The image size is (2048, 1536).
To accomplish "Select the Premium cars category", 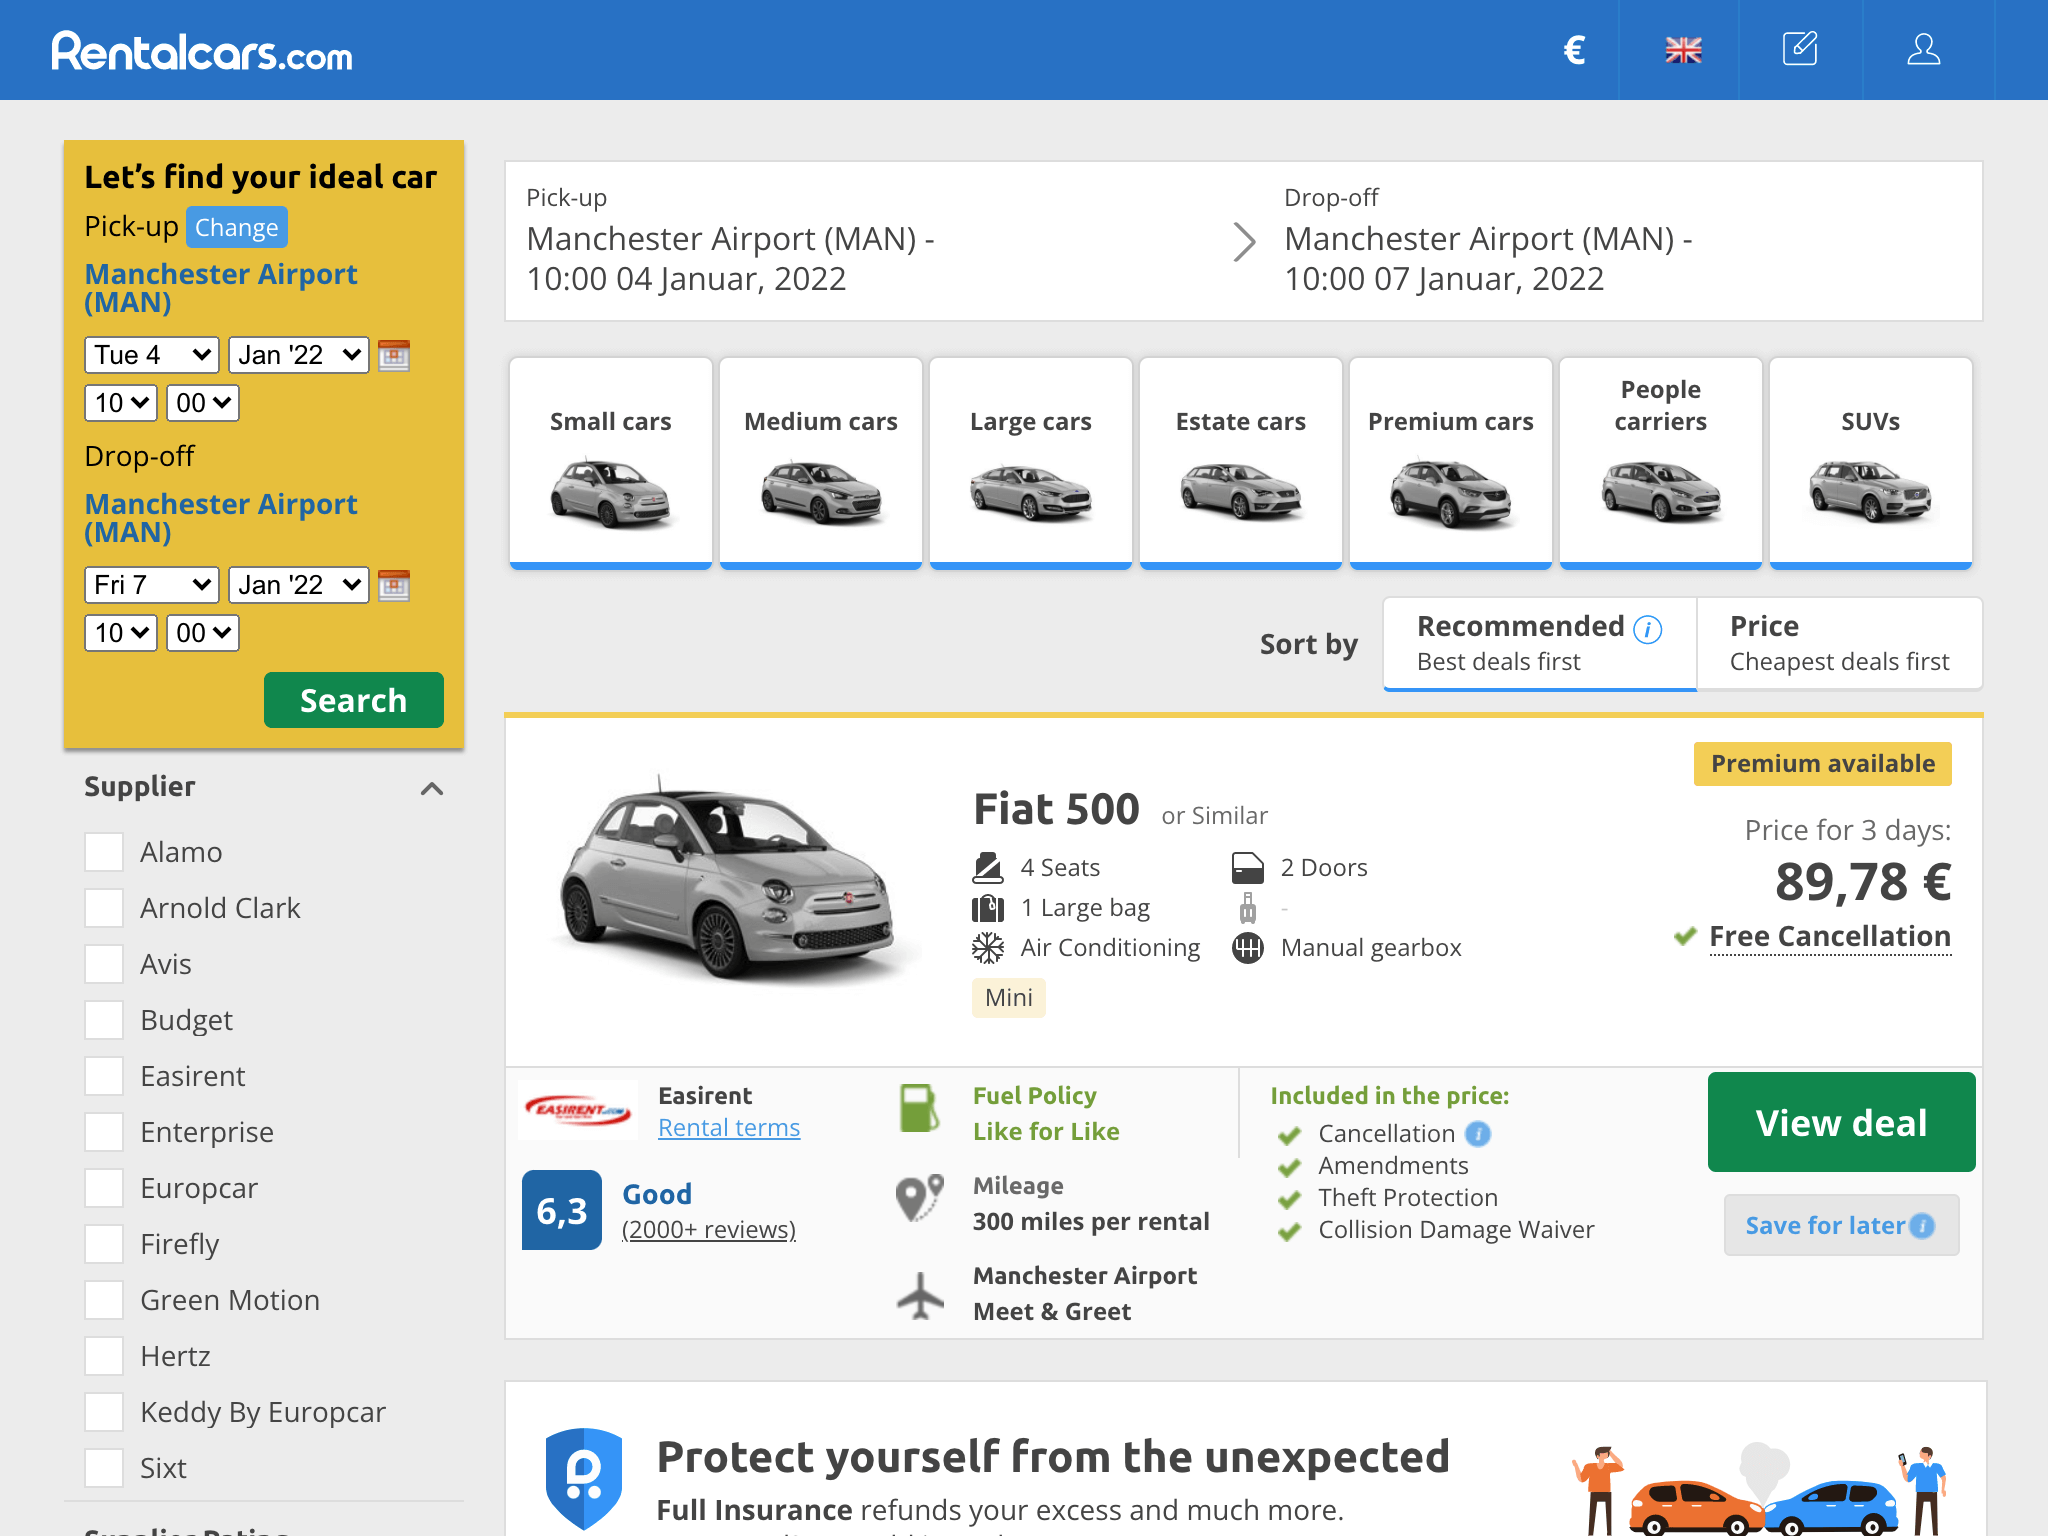I will point(1451,463).
